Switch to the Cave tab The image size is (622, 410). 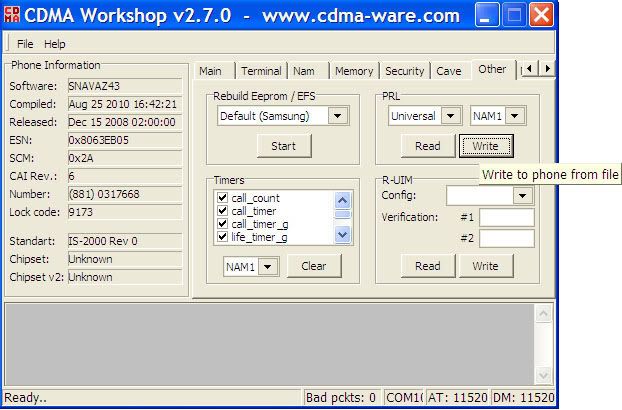[449, 71]
